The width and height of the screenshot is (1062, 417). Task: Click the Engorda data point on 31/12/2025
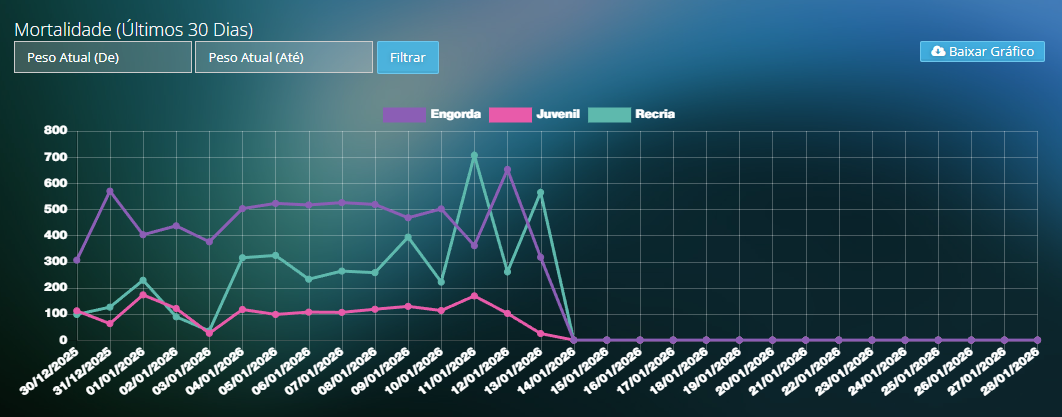110,191
